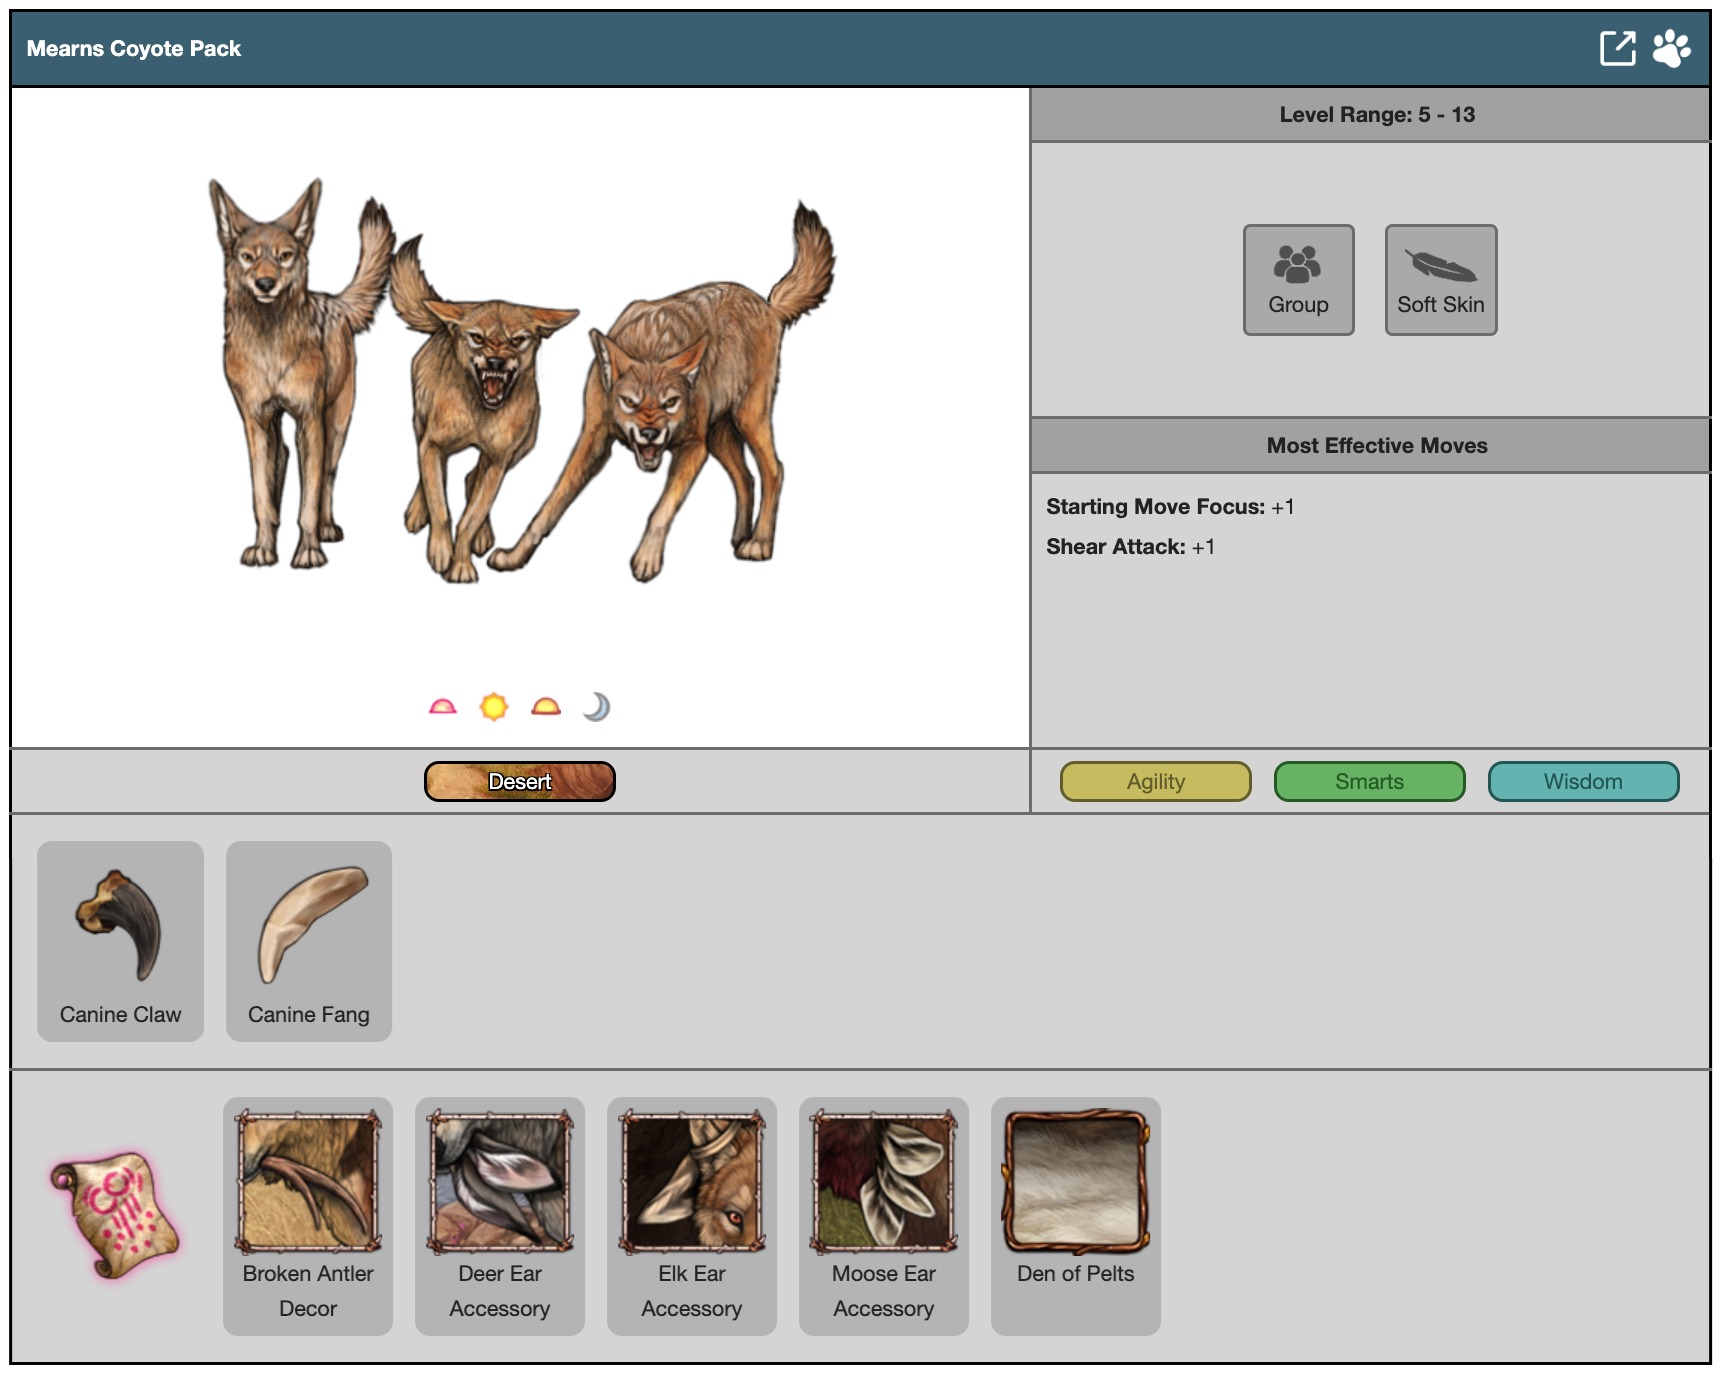This screenshot has width=1720, height=1374.
Task: Select the Canine Fang item
Action: 308,940
